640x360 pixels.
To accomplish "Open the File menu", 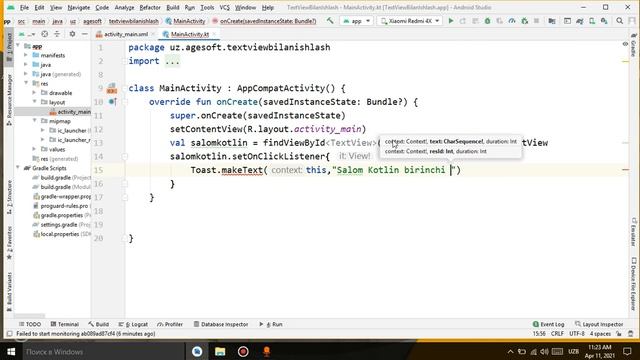I will 24,7.
